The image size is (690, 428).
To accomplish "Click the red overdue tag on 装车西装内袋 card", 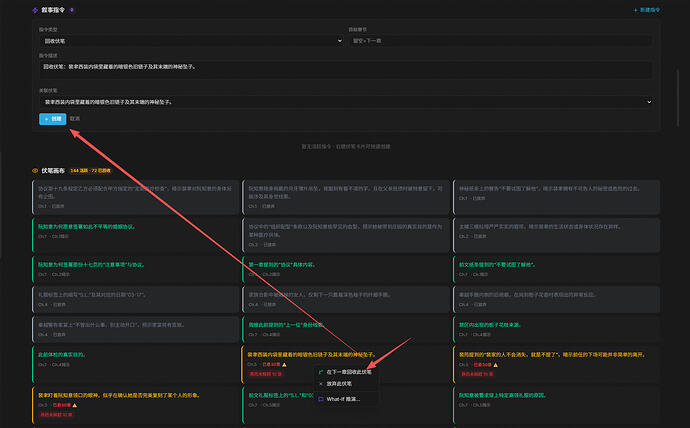I will point(260,373).
